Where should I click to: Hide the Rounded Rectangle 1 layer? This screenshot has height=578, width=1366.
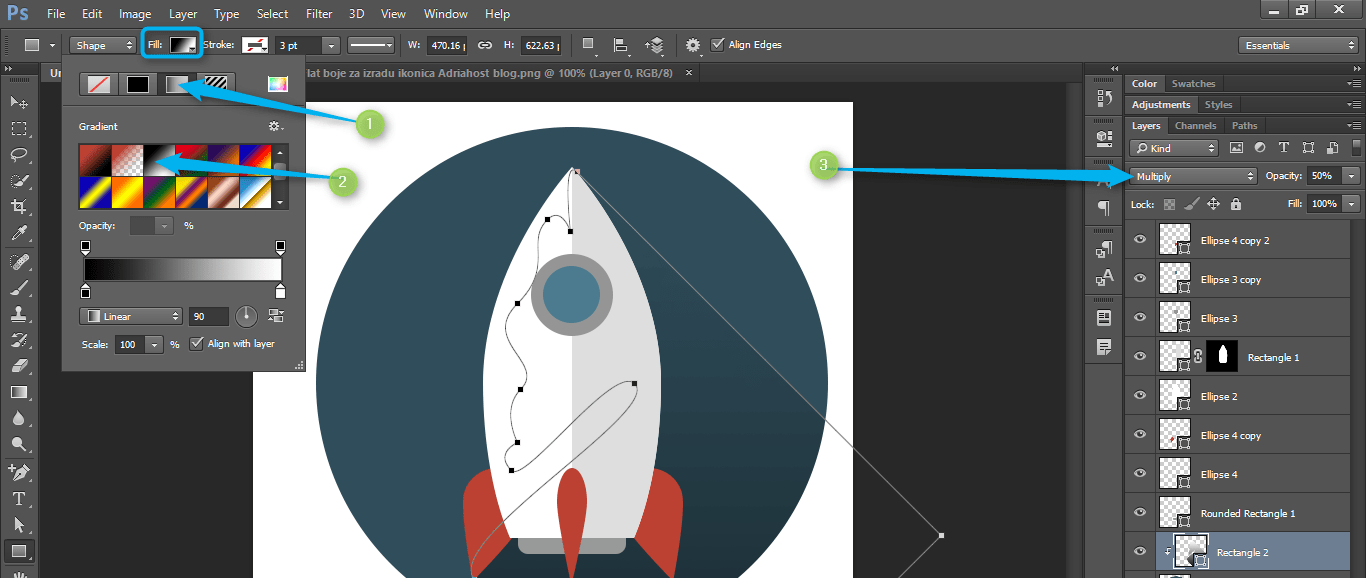[x=1140, y=513]
